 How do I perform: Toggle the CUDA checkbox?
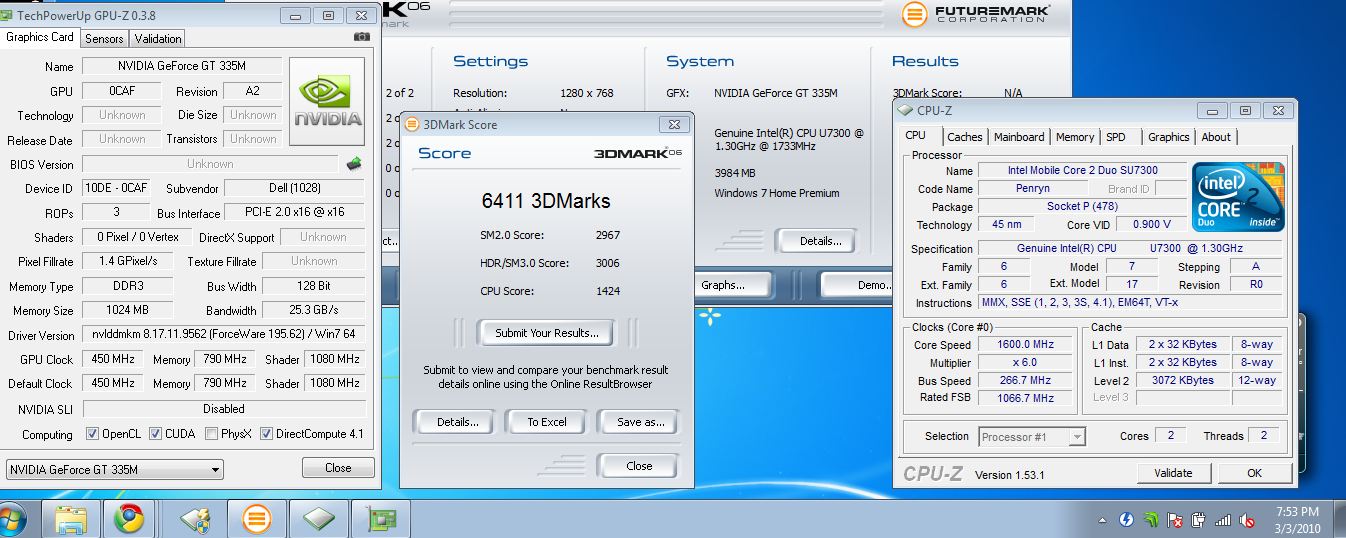[x=155, y=434]
